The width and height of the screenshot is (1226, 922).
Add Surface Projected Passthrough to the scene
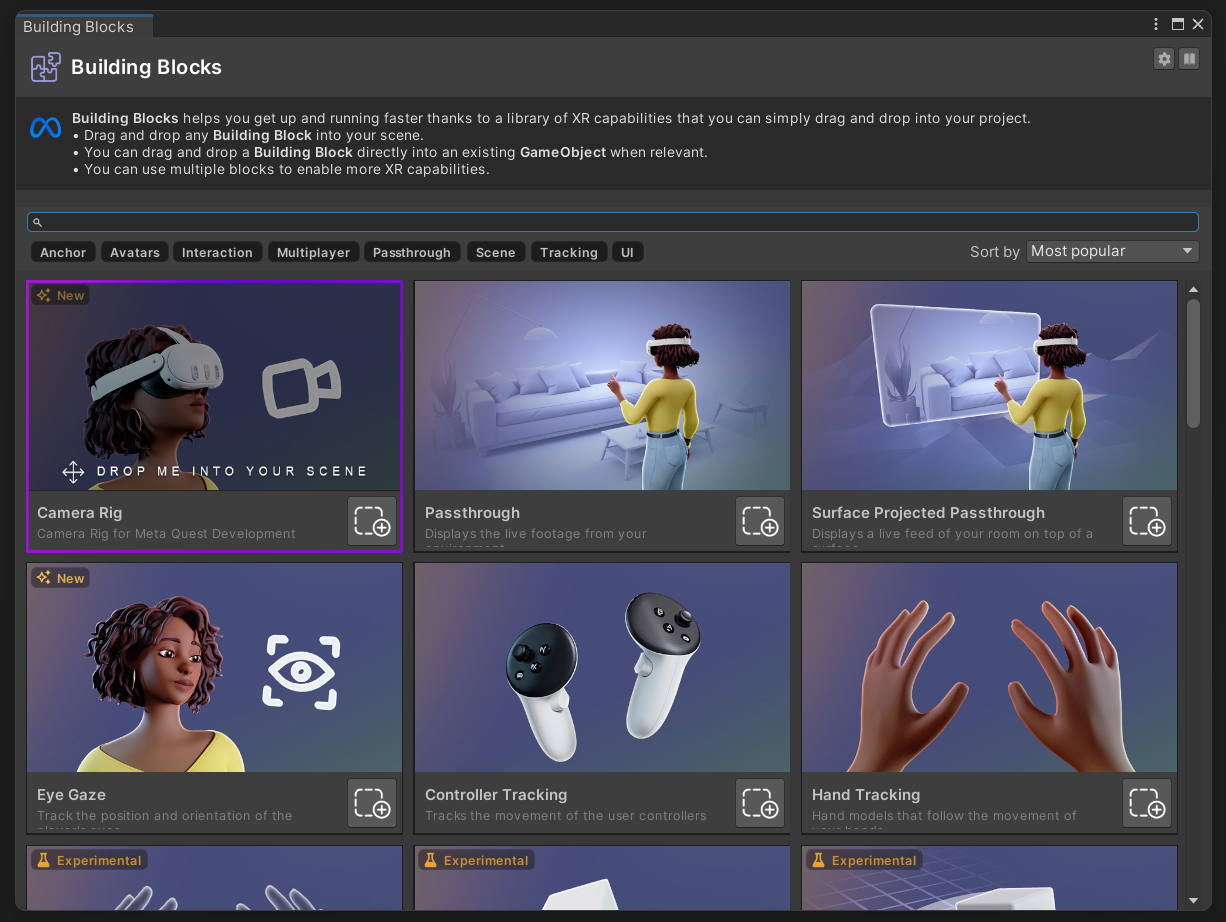pos(1146,521)
